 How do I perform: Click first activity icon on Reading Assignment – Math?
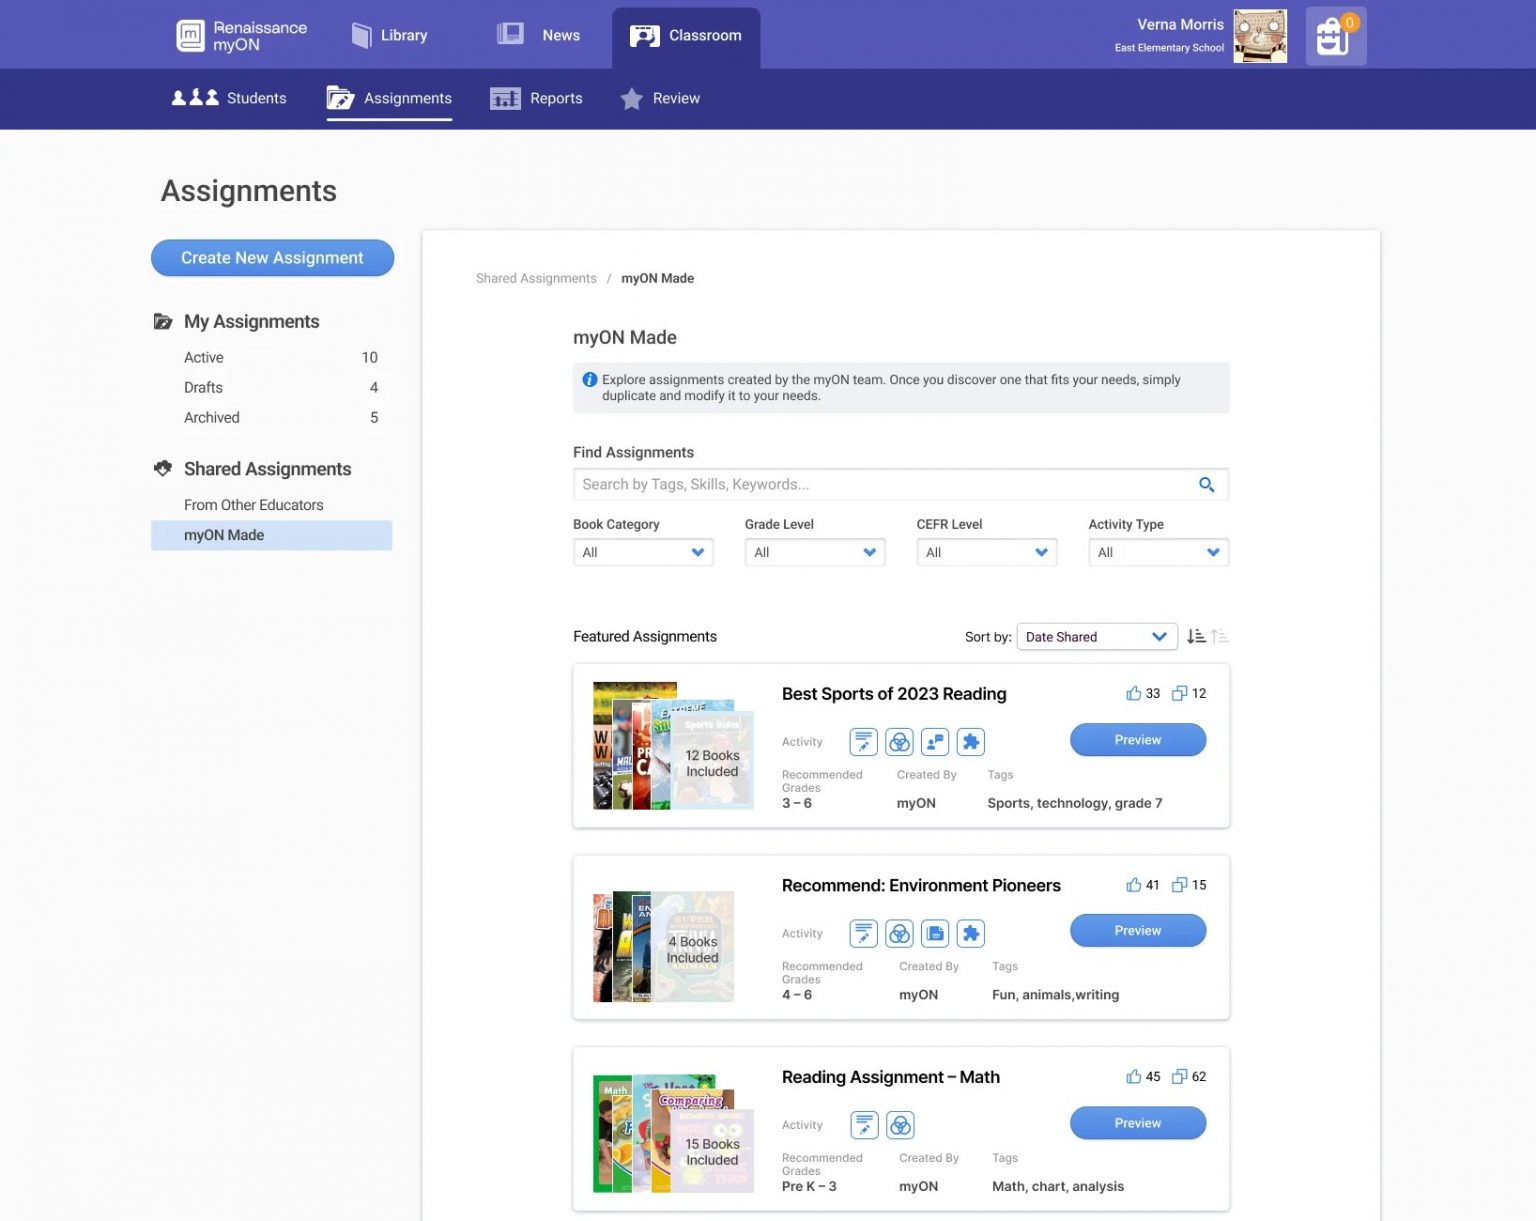click(x=864, y=1125)
